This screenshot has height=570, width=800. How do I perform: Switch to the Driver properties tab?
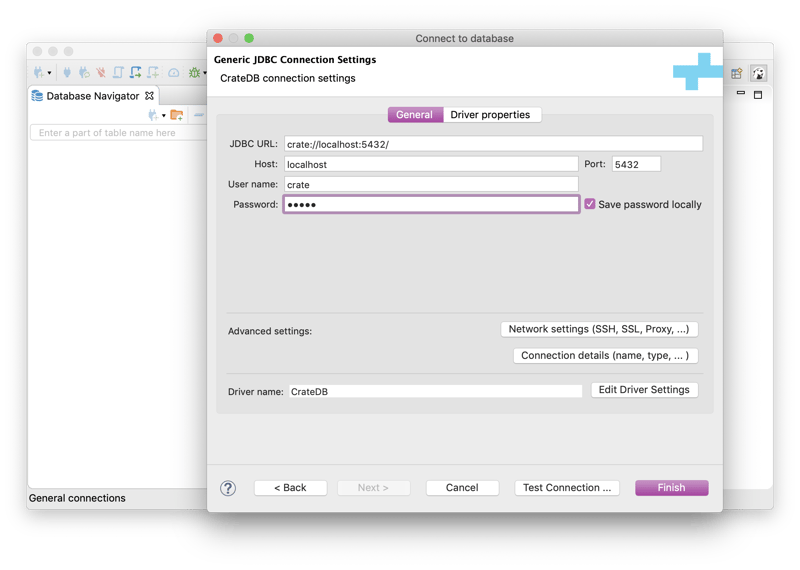(490, 115)
